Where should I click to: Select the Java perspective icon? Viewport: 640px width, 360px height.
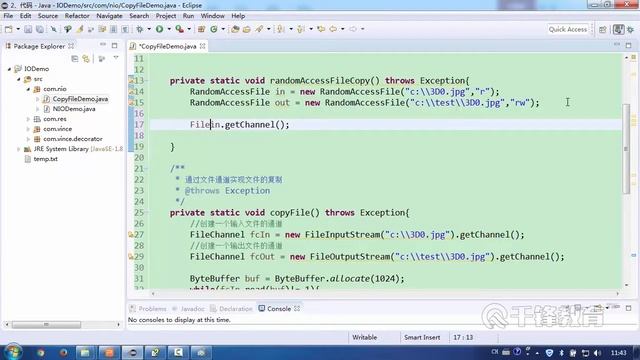coord(618,29)
